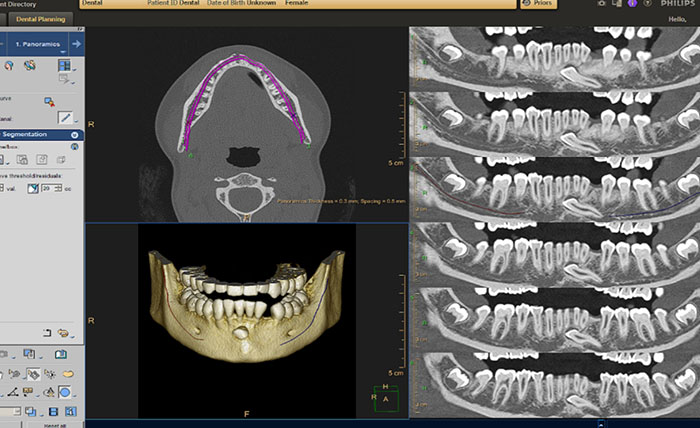This screenshot has height=428, width=700.
Task: Select third panoramic slice with red nerve line
Action: [554, 189]
